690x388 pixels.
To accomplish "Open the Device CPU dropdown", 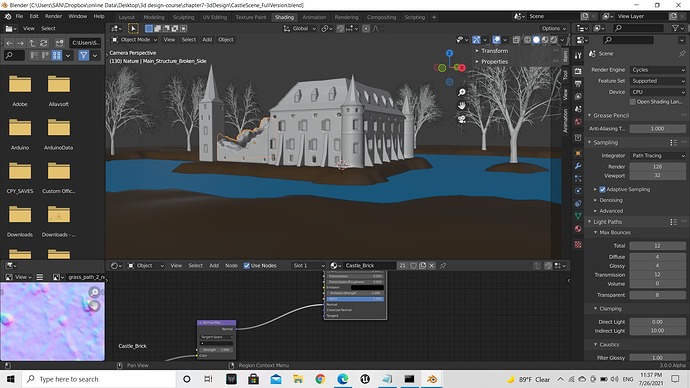I will tap(657, 92).
